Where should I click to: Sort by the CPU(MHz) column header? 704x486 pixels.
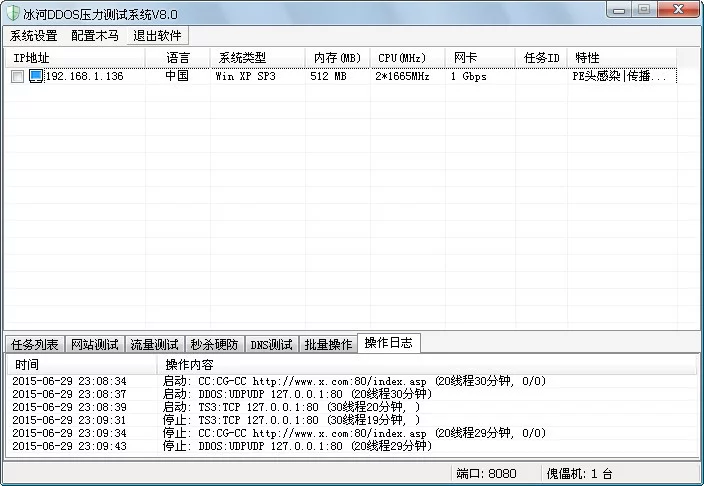point(408,58)
